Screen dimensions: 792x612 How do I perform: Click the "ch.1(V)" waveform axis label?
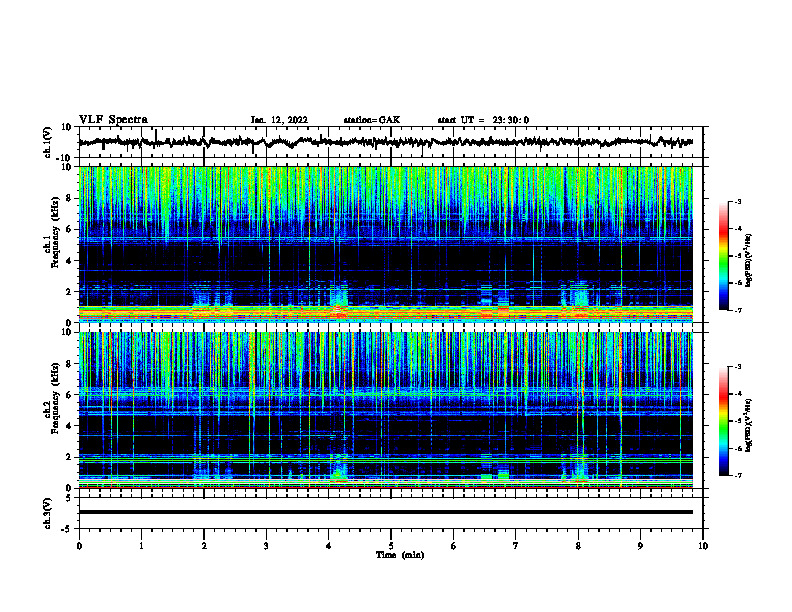[48, 142]
